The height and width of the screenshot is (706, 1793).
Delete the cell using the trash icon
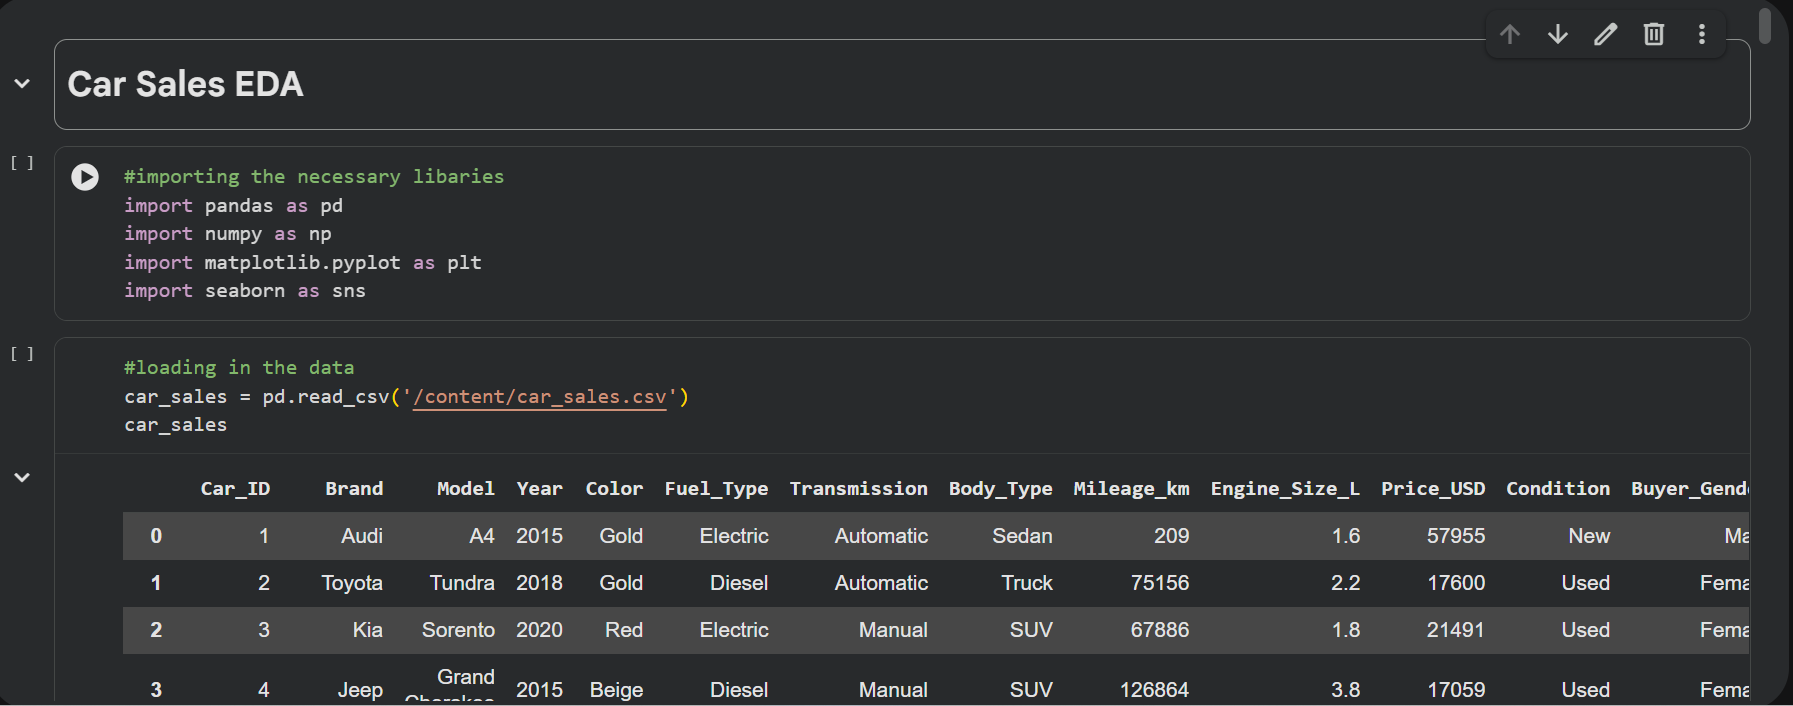[1654, 34]
